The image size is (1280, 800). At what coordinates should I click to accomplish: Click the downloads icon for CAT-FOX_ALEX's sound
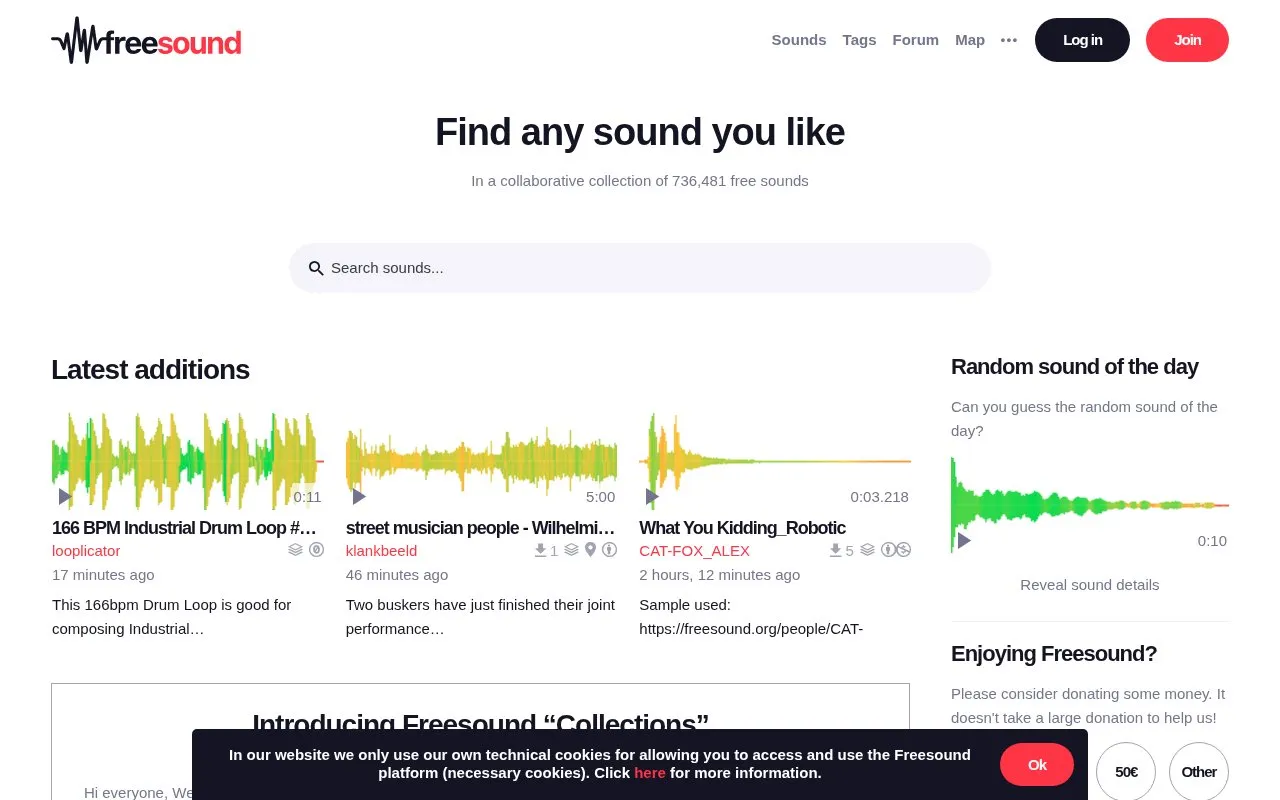(835, 550)
